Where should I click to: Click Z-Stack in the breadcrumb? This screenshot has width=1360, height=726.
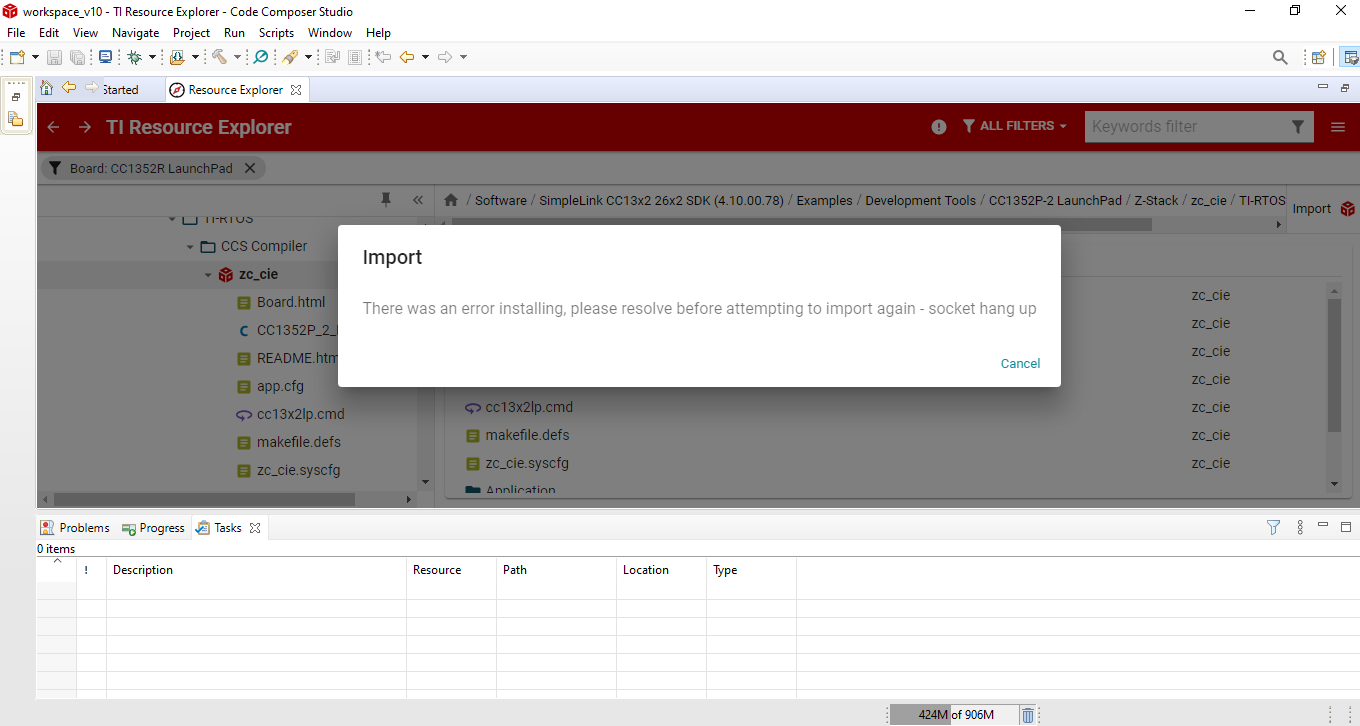pos(1156,200)
